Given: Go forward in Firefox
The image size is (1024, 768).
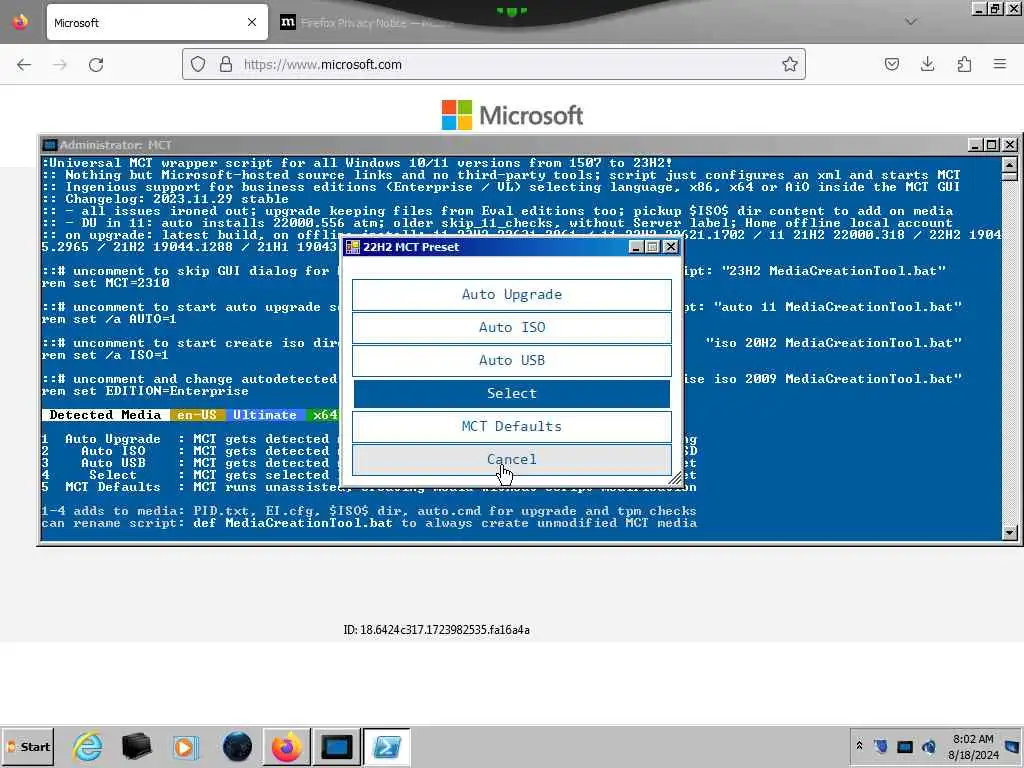Looking at the screenshot, I should pyautogui.click(x=60, y=65).
